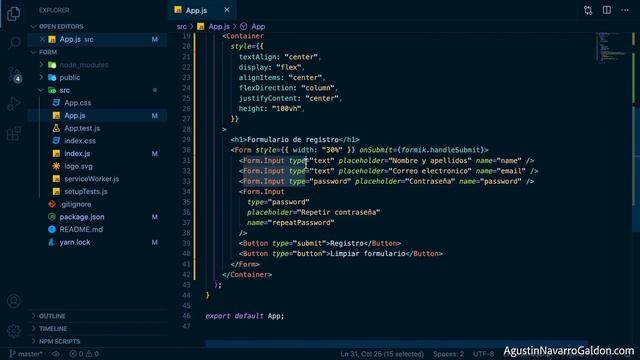Viewport: 640px width, 360px height.
Task: Open App.css file in explorer
Action: pos(98,103)
